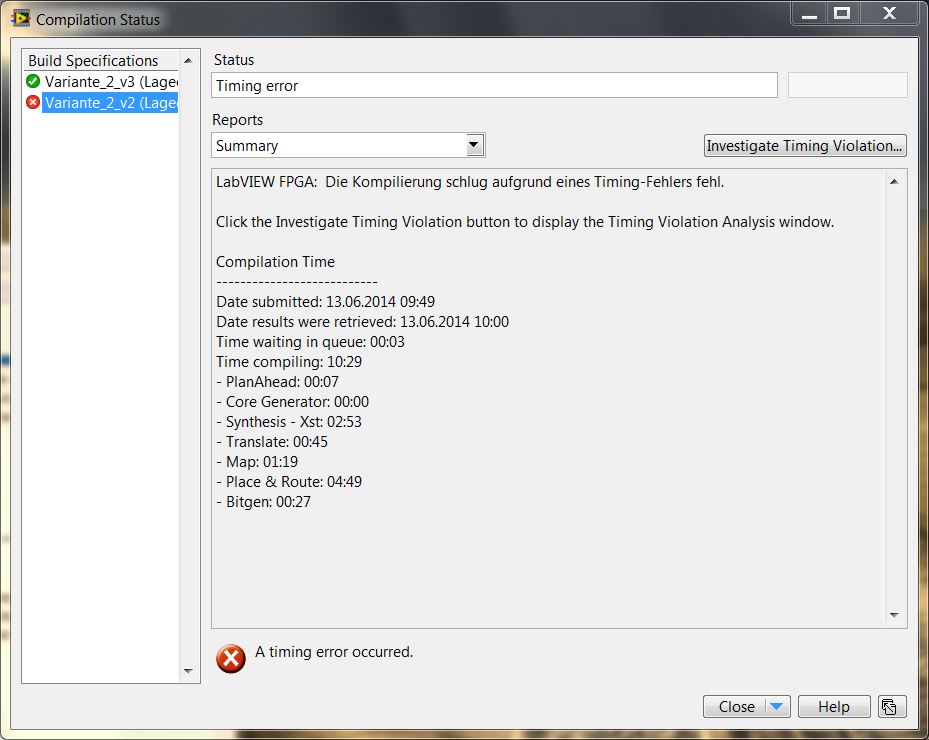The height and width of the screenshot is (740, 929).
Task: Click the 'Synthesis - Xst: 02:53' line
Action: (289, 421)
